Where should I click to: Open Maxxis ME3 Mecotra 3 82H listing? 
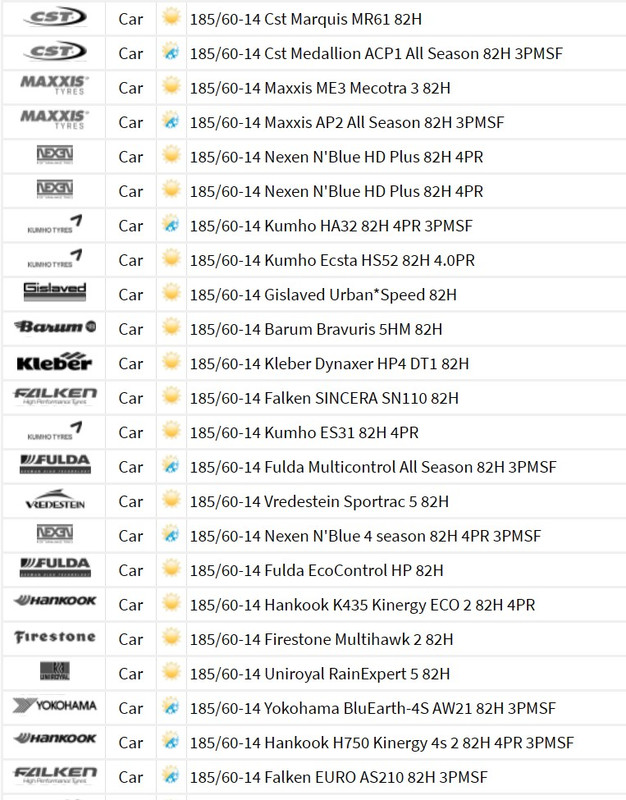click(320, 88)
